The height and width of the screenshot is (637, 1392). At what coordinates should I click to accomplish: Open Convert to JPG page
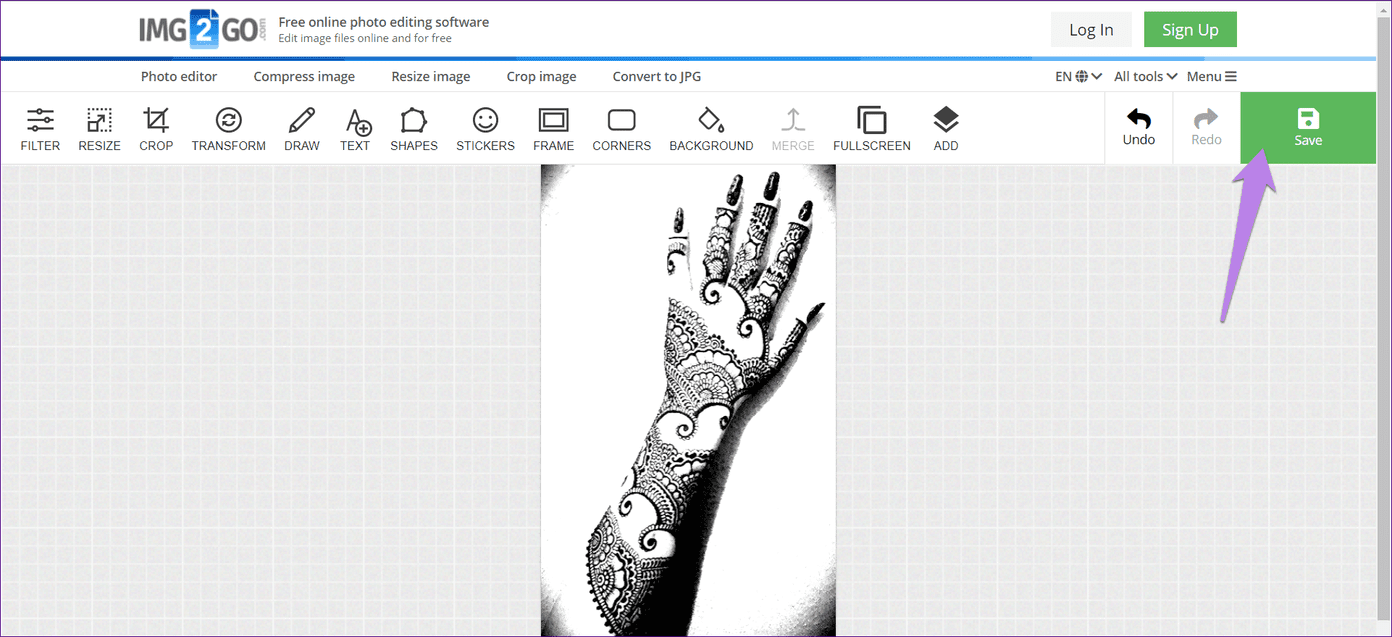point(659,76)
